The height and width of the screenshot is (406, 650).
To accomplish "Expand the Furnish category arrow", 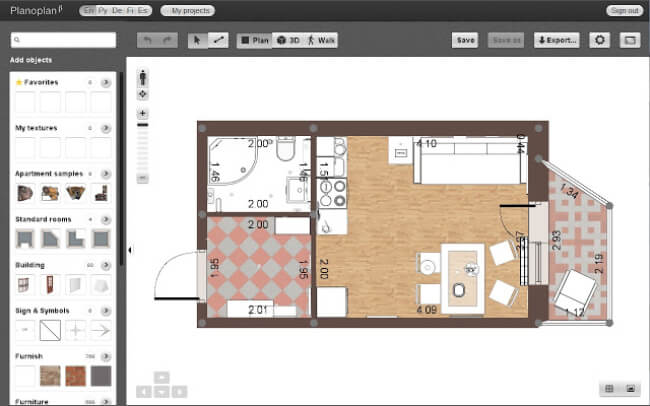I will pos(106,356).
